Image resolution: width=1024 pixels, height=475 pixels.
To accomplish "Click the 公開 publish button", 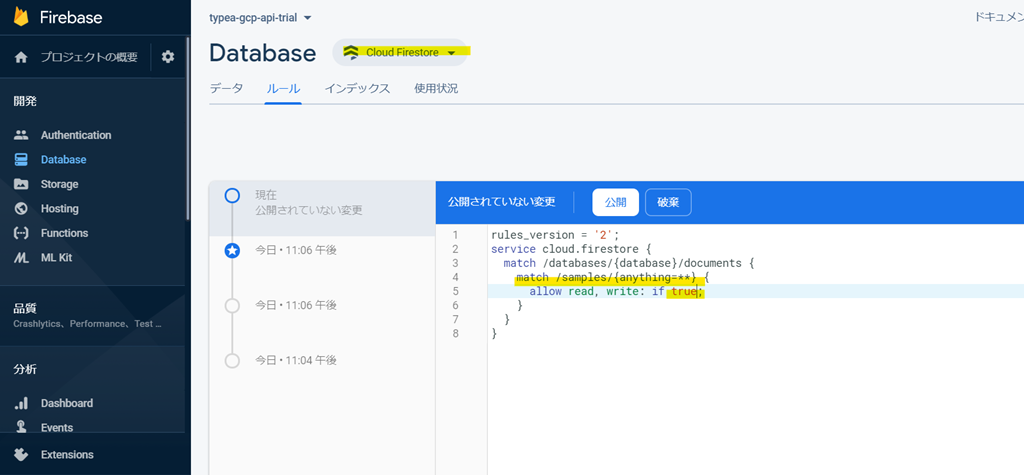I will tap(615, 202).
